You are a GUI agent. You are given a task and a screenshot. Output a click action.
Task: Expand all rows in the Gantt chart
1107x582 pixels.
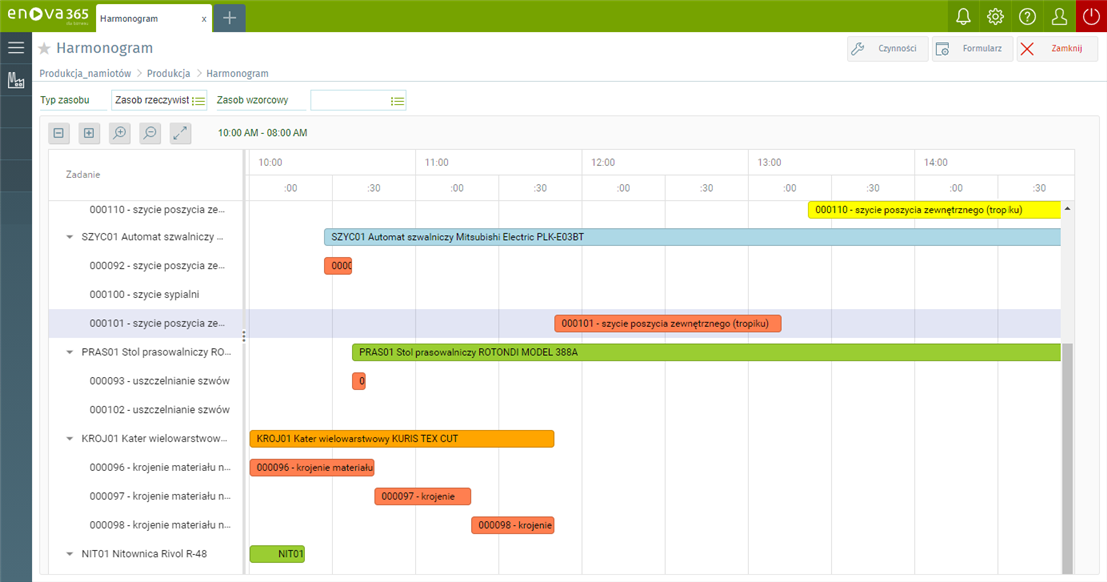pos(89,133)
